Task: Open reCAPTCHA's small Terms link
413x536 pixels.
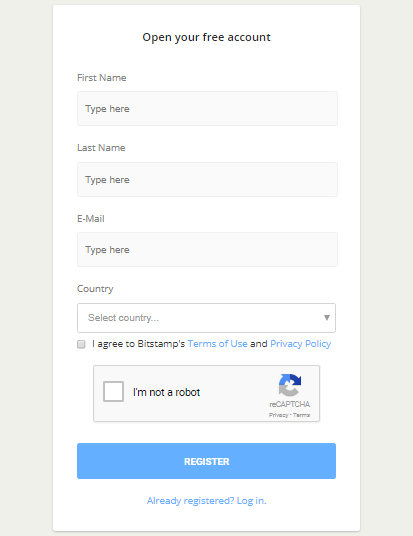Action: point(301,415)
